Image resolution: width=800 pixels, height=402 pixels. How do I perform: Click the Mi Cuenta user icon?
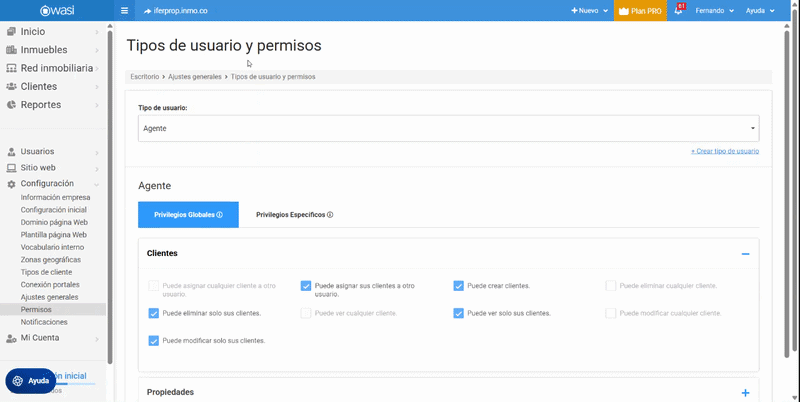click(x=11, y=338)
